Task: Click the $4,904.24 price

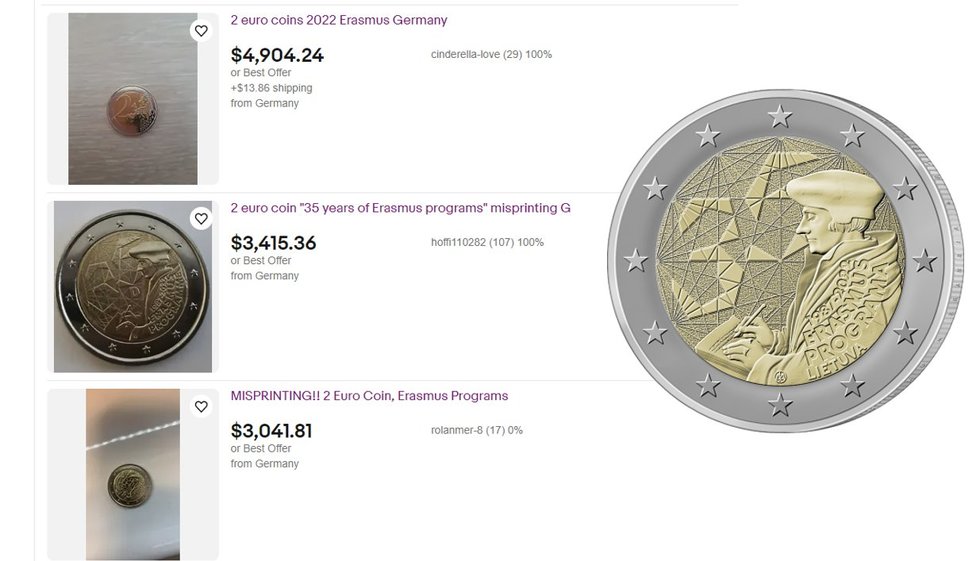Action: click(x=277, y=55)
